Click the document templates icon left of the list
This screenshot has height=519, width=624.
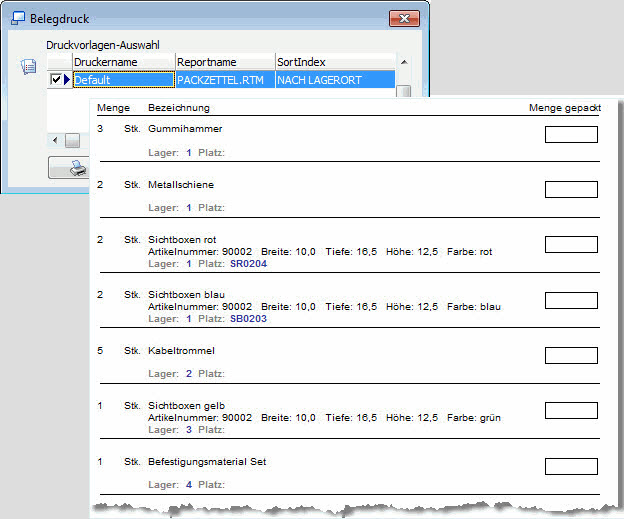[x=28, y=67]
